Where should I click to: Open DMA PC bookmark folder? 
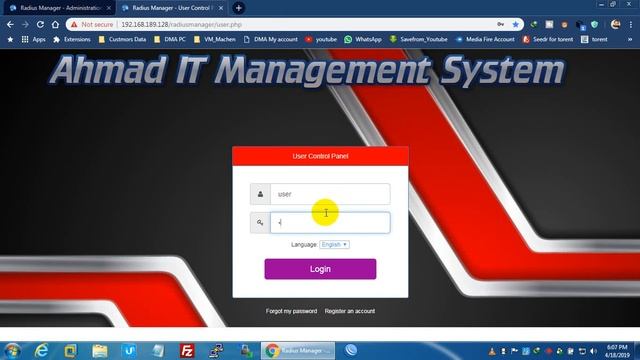pyautogui.click(x=170, y=39)
